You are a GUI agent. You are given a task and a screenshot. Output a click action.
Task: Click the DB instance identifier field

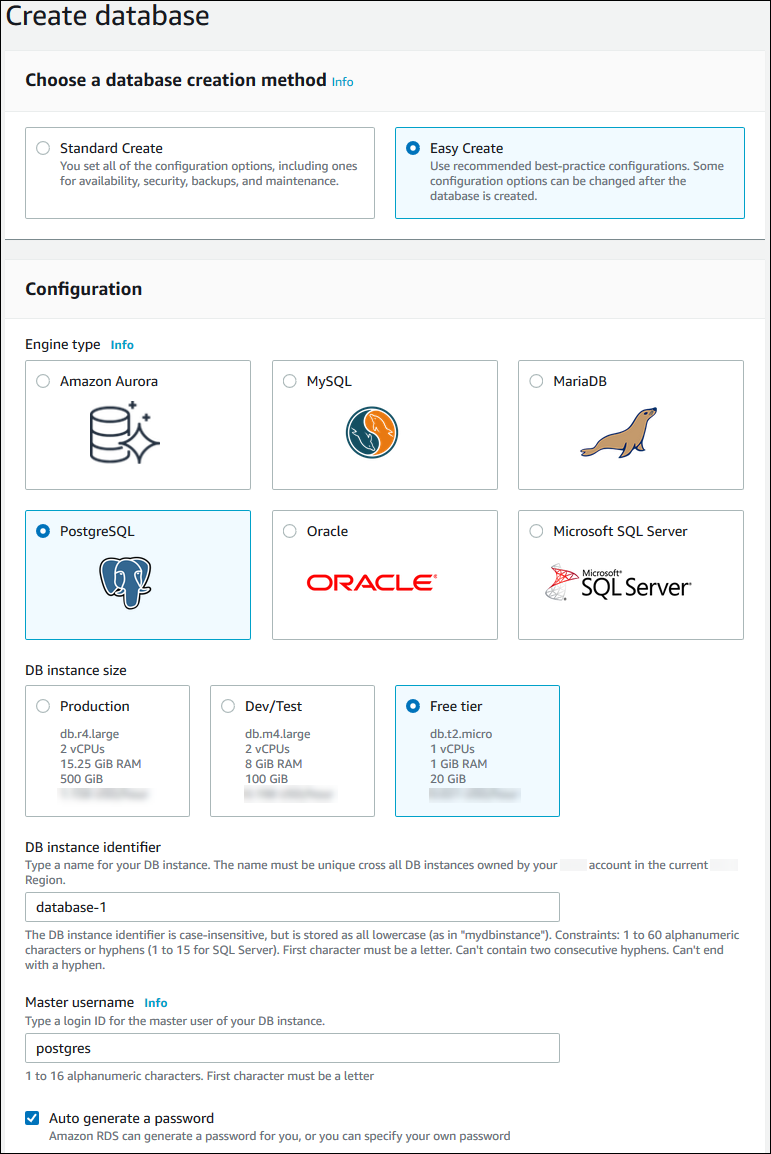click(292, 907)
